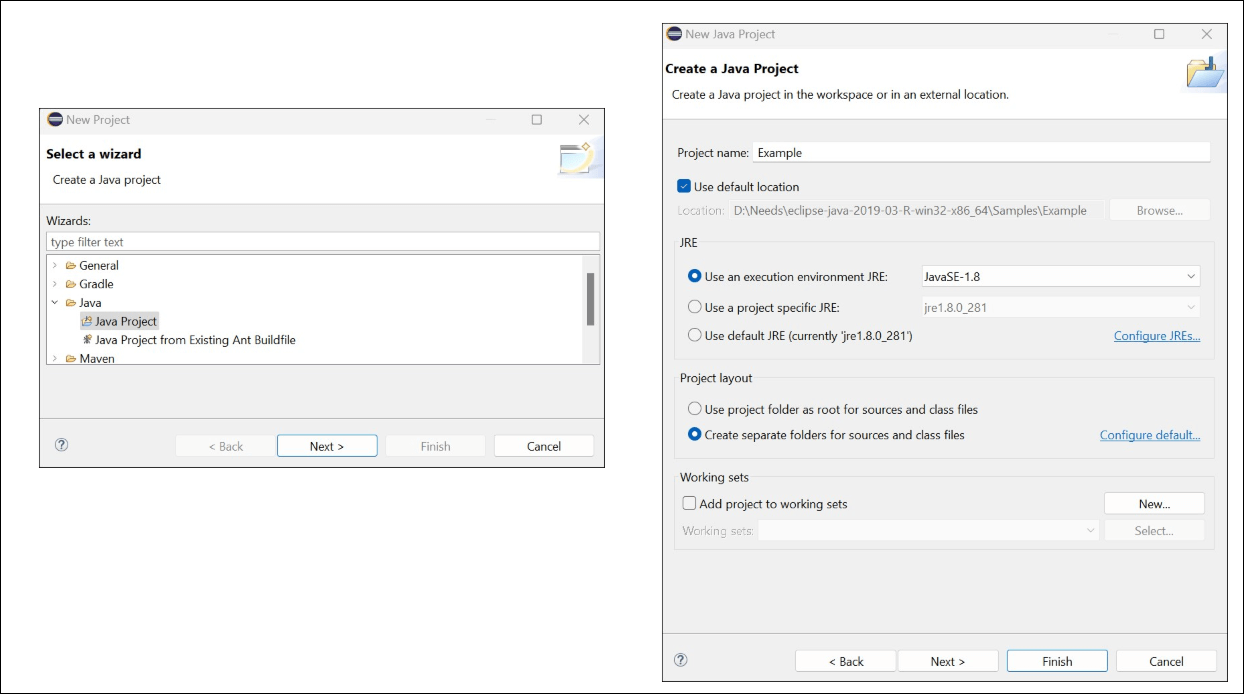Select Use an execution environment JRE option
Screen dimensions: 1244x694
click(695, 276)
